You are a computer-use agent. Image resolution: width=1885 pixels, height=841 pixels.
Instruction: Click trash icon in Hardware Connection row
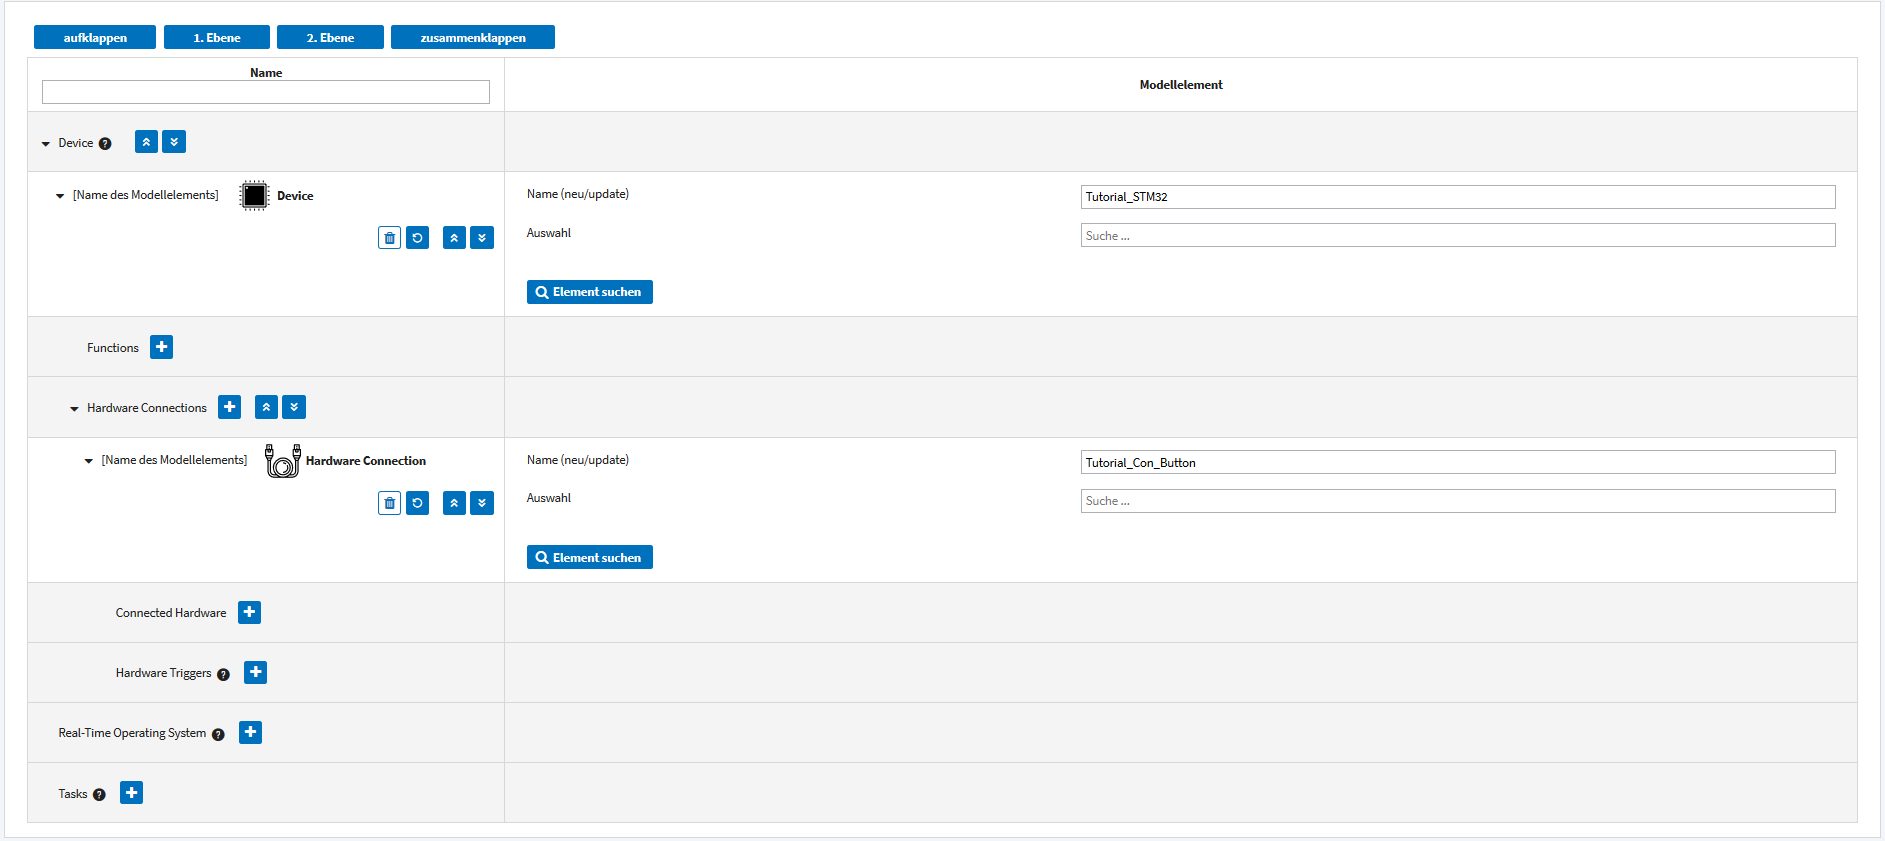(x=389, y=503)
